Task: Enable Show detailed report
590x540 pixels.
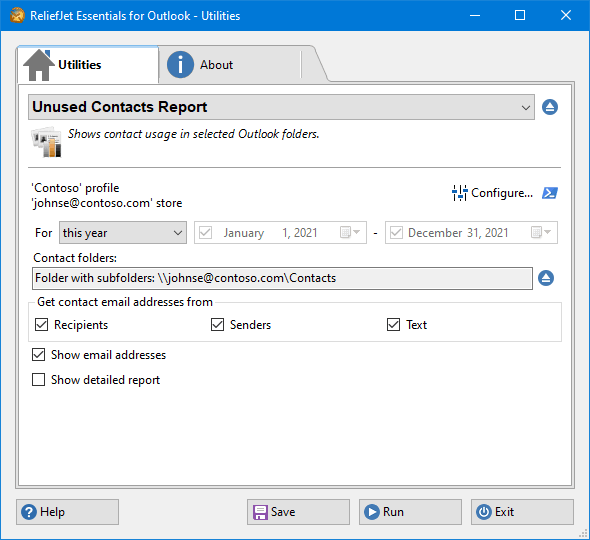Action: [38, 380]
